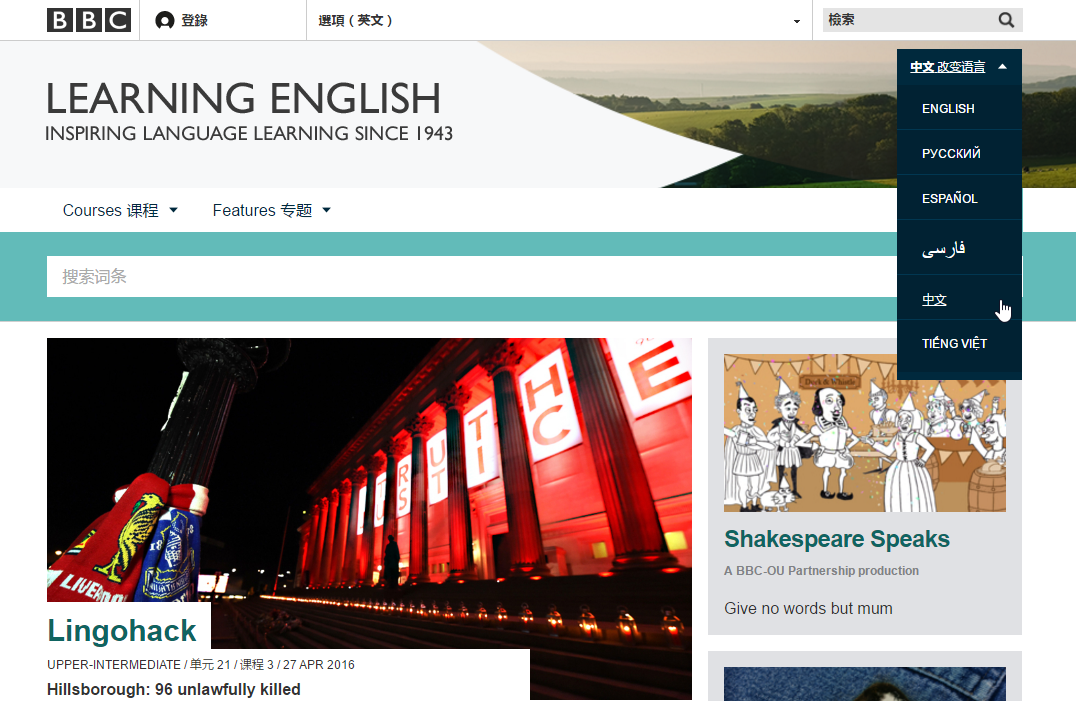Open the 登錄 sign-in link
This screenshot has width=1076, height=701.
tap(194, 21)
